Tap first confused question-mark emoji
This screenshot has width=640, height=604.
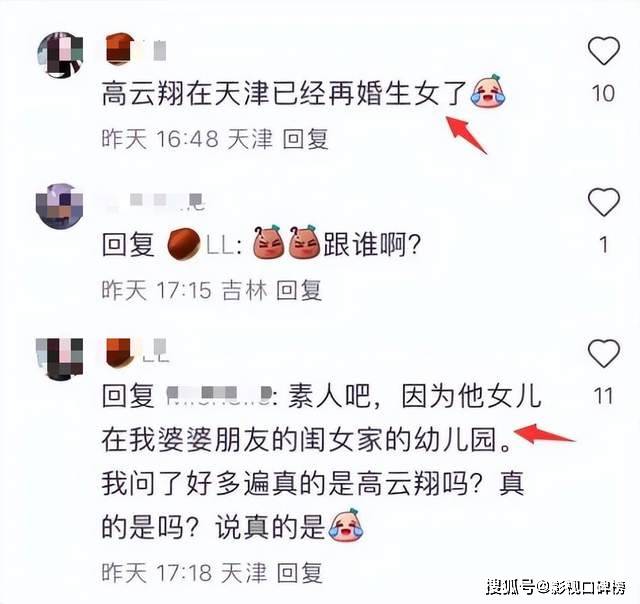coord(269,242)
